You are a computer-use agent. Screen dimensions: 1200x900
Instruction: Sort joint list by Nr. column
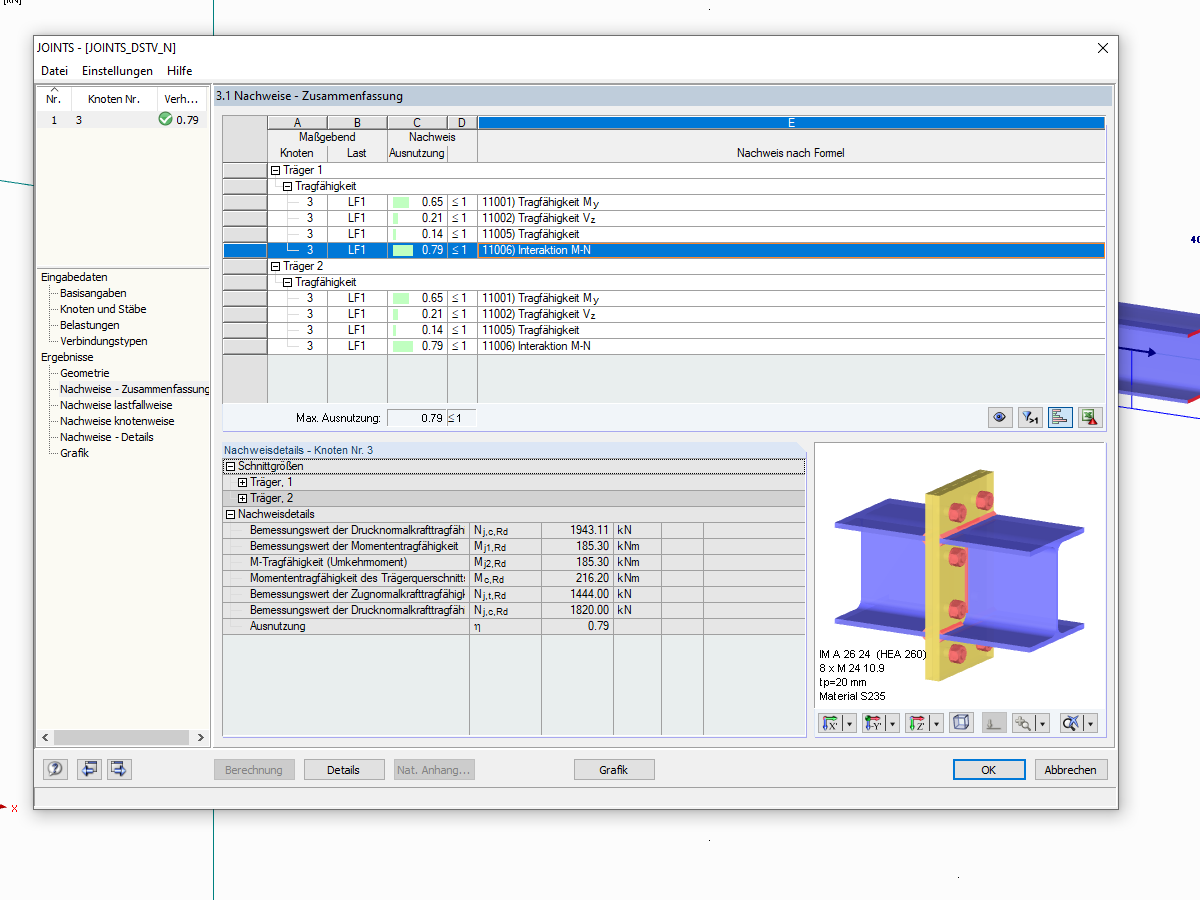54,98
